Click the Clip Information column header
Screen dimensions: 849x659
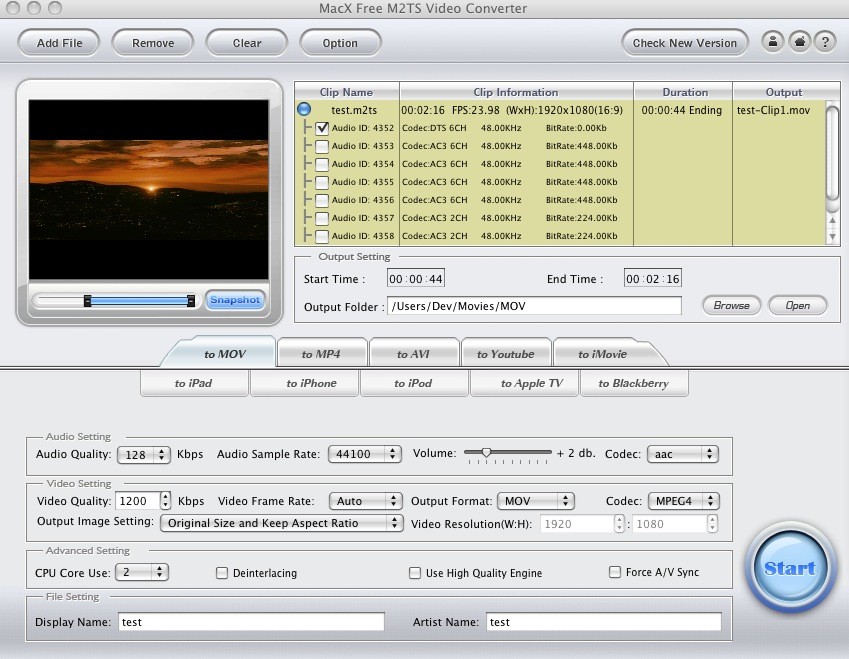tap(516, 92)
